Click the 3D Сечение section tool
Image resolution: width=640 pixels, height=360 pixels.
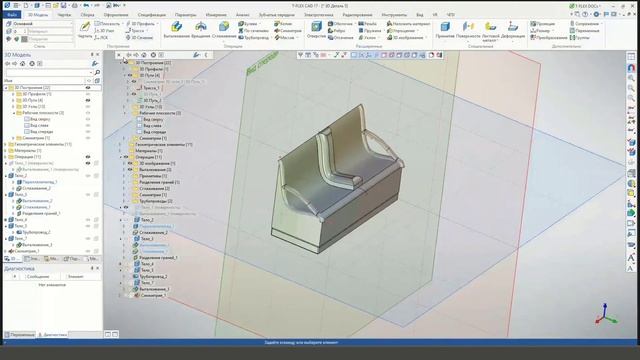pos(139,38)
